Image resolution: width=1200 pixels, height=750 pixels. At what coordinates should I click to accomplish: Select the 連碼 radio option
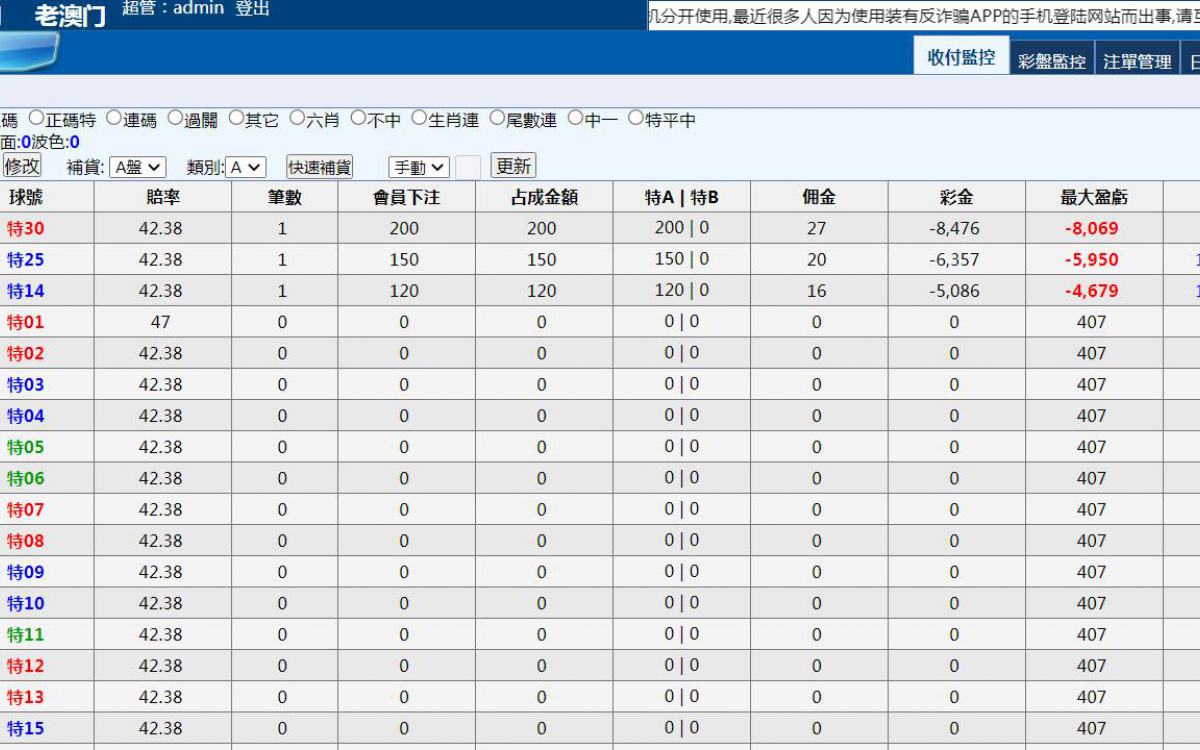(x=114, y=118)
